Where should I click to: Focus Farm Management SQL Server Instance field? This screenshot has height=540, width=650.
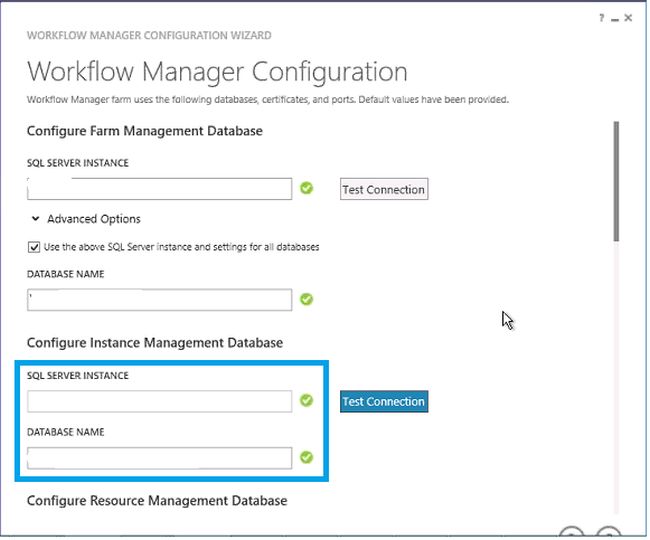pos(160,189)
